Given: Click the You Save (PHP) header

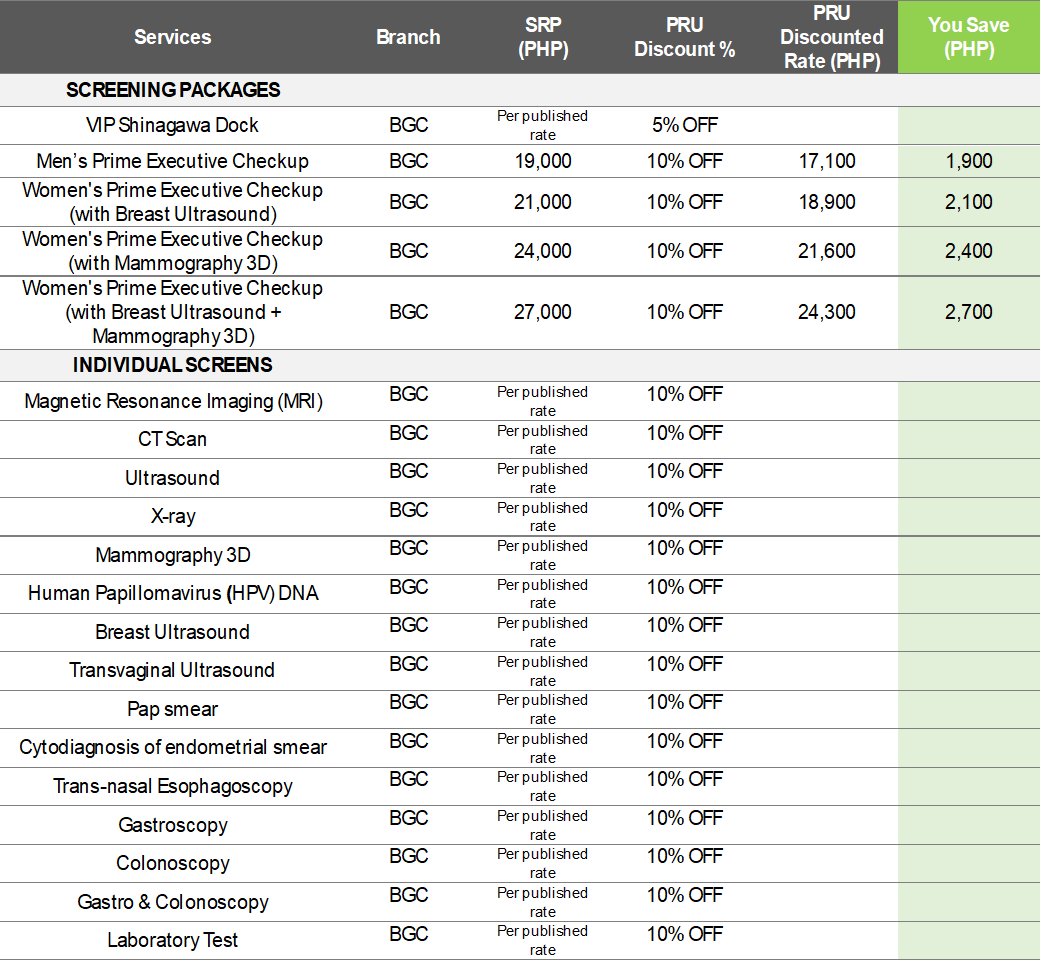Looking at the screenshot, I should (969, 37).
